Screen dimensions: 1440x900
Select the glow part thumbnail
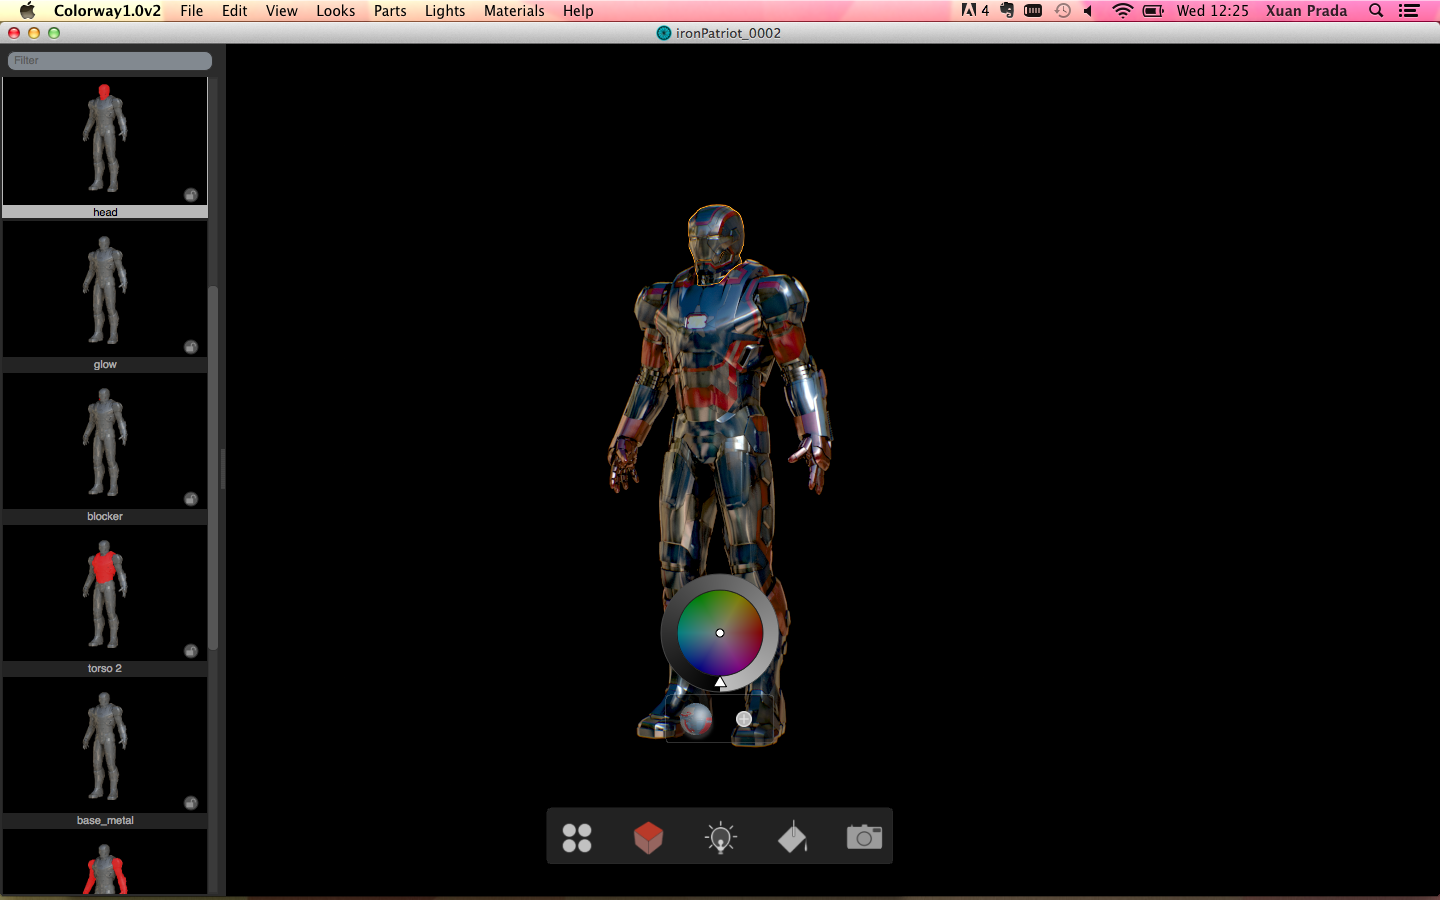click(x=105, y=290)
